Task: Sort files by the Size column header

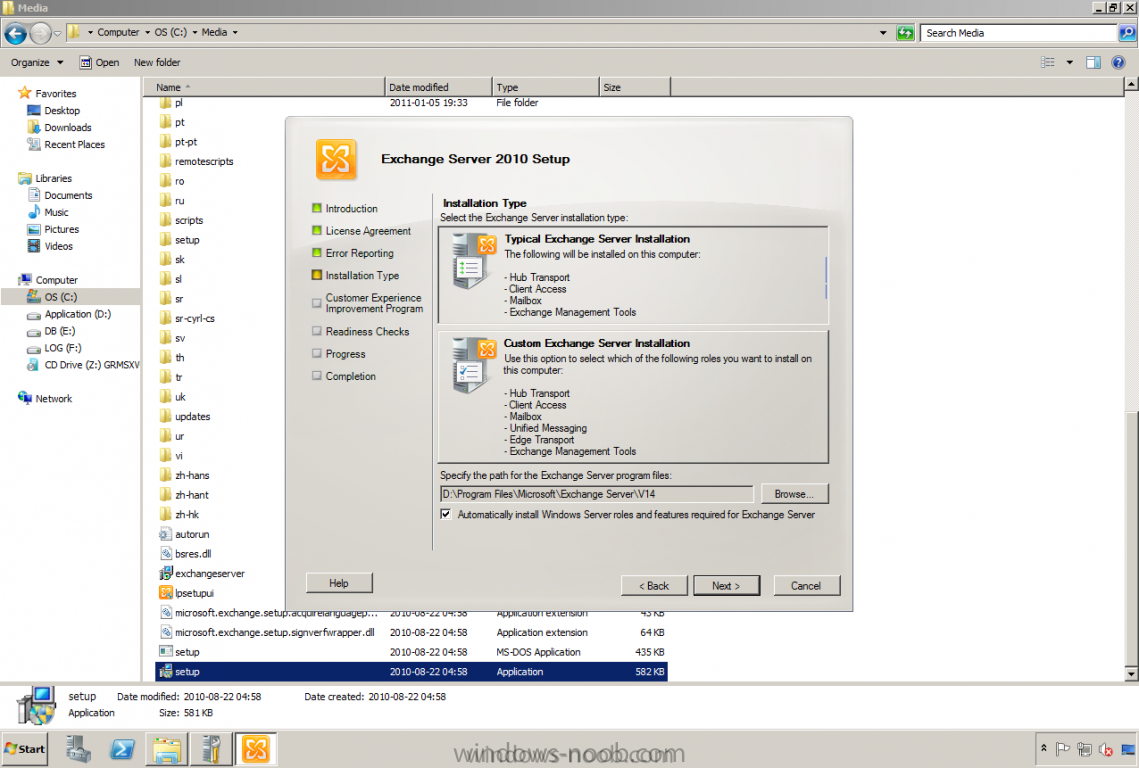Action: [635, 87]
